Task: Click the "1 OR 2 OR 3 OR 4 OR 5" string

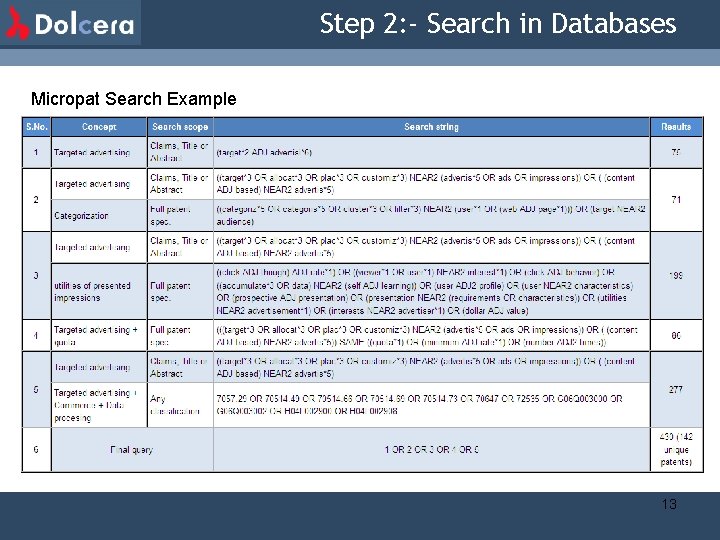Action: pos(431,450)
